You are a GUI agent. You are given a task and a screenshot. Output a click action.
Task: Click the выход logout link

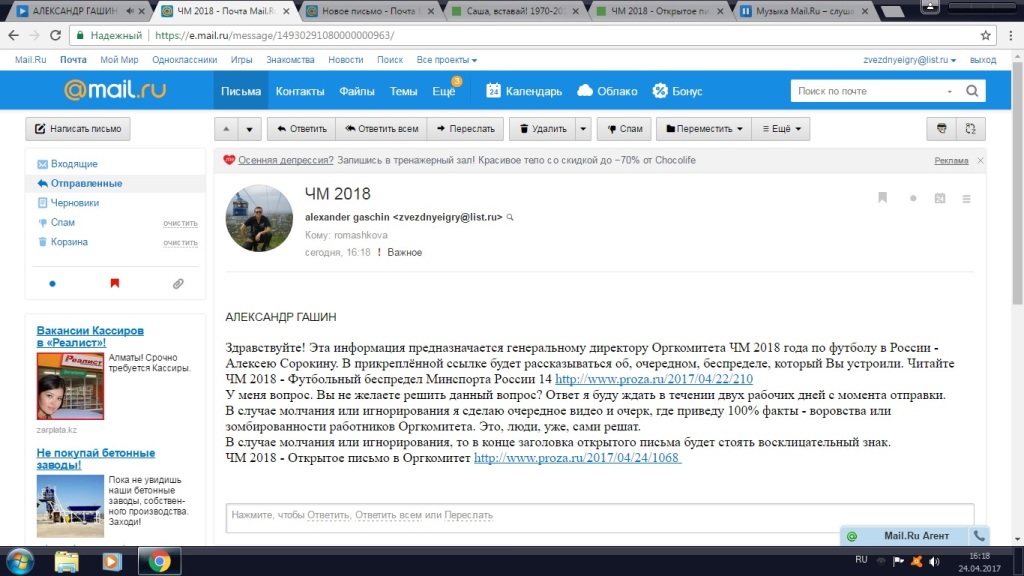983,59
